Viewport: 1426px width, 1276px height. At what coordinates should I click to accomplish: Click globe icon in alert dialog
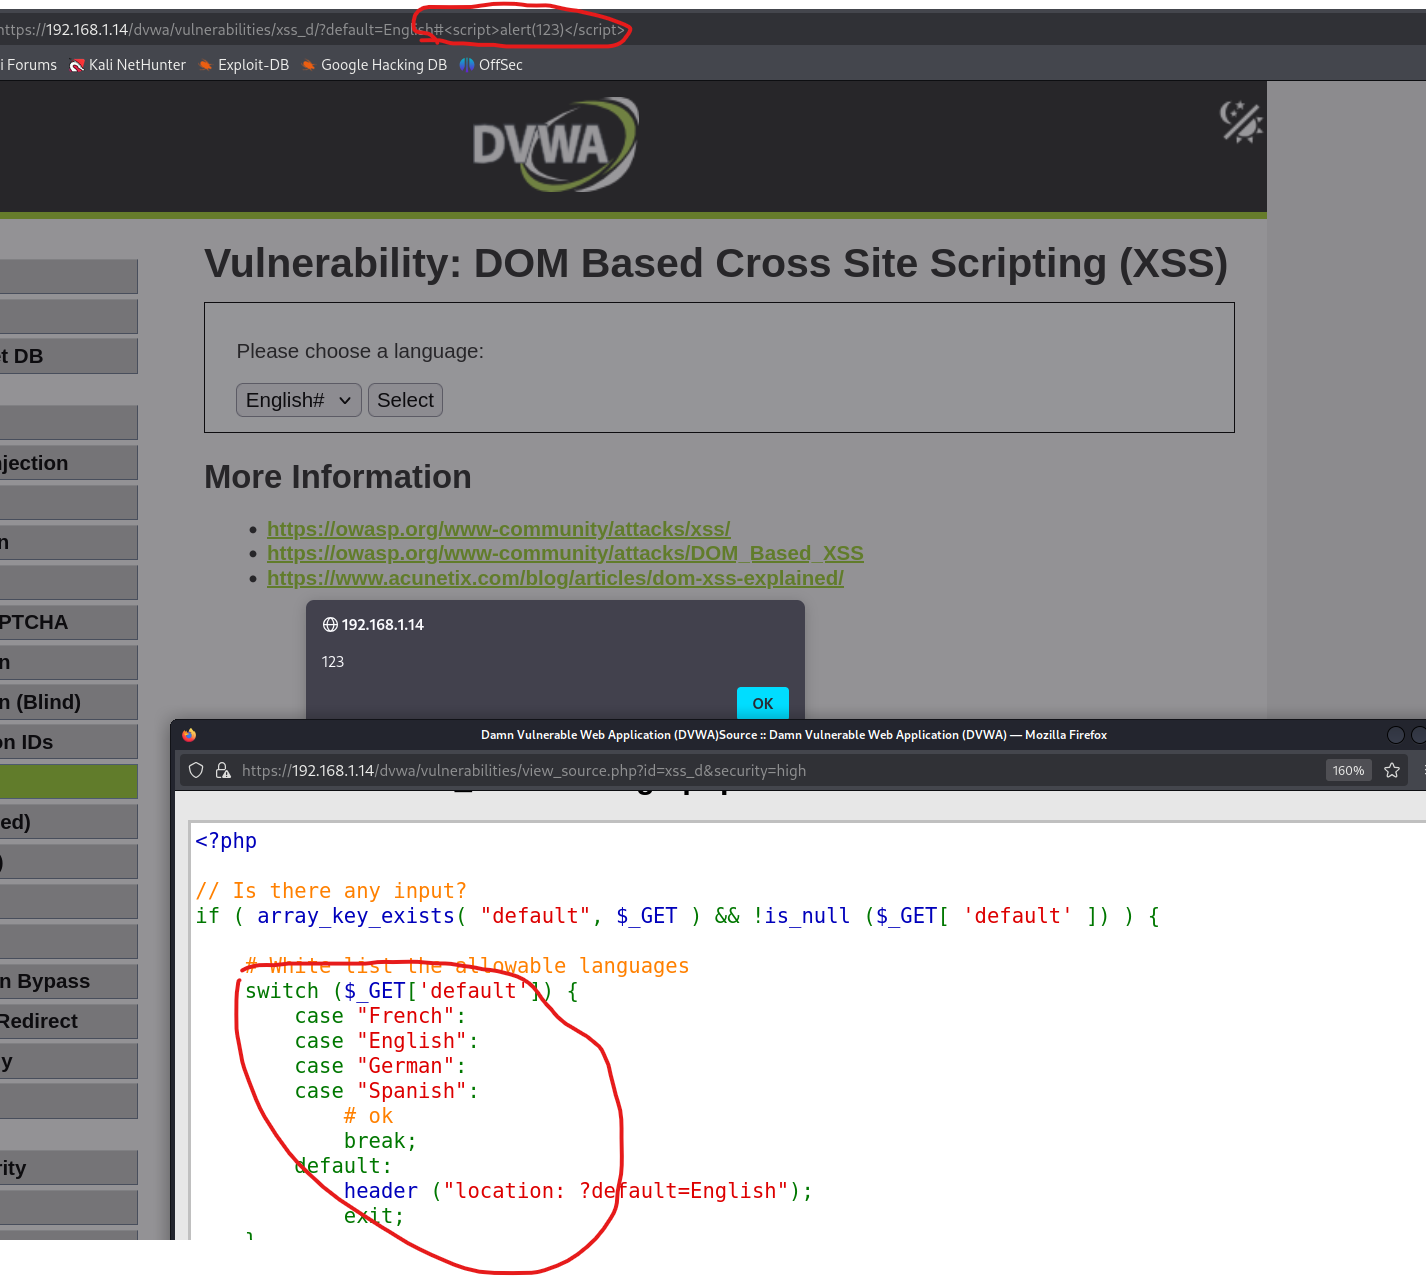click(330, 625)
